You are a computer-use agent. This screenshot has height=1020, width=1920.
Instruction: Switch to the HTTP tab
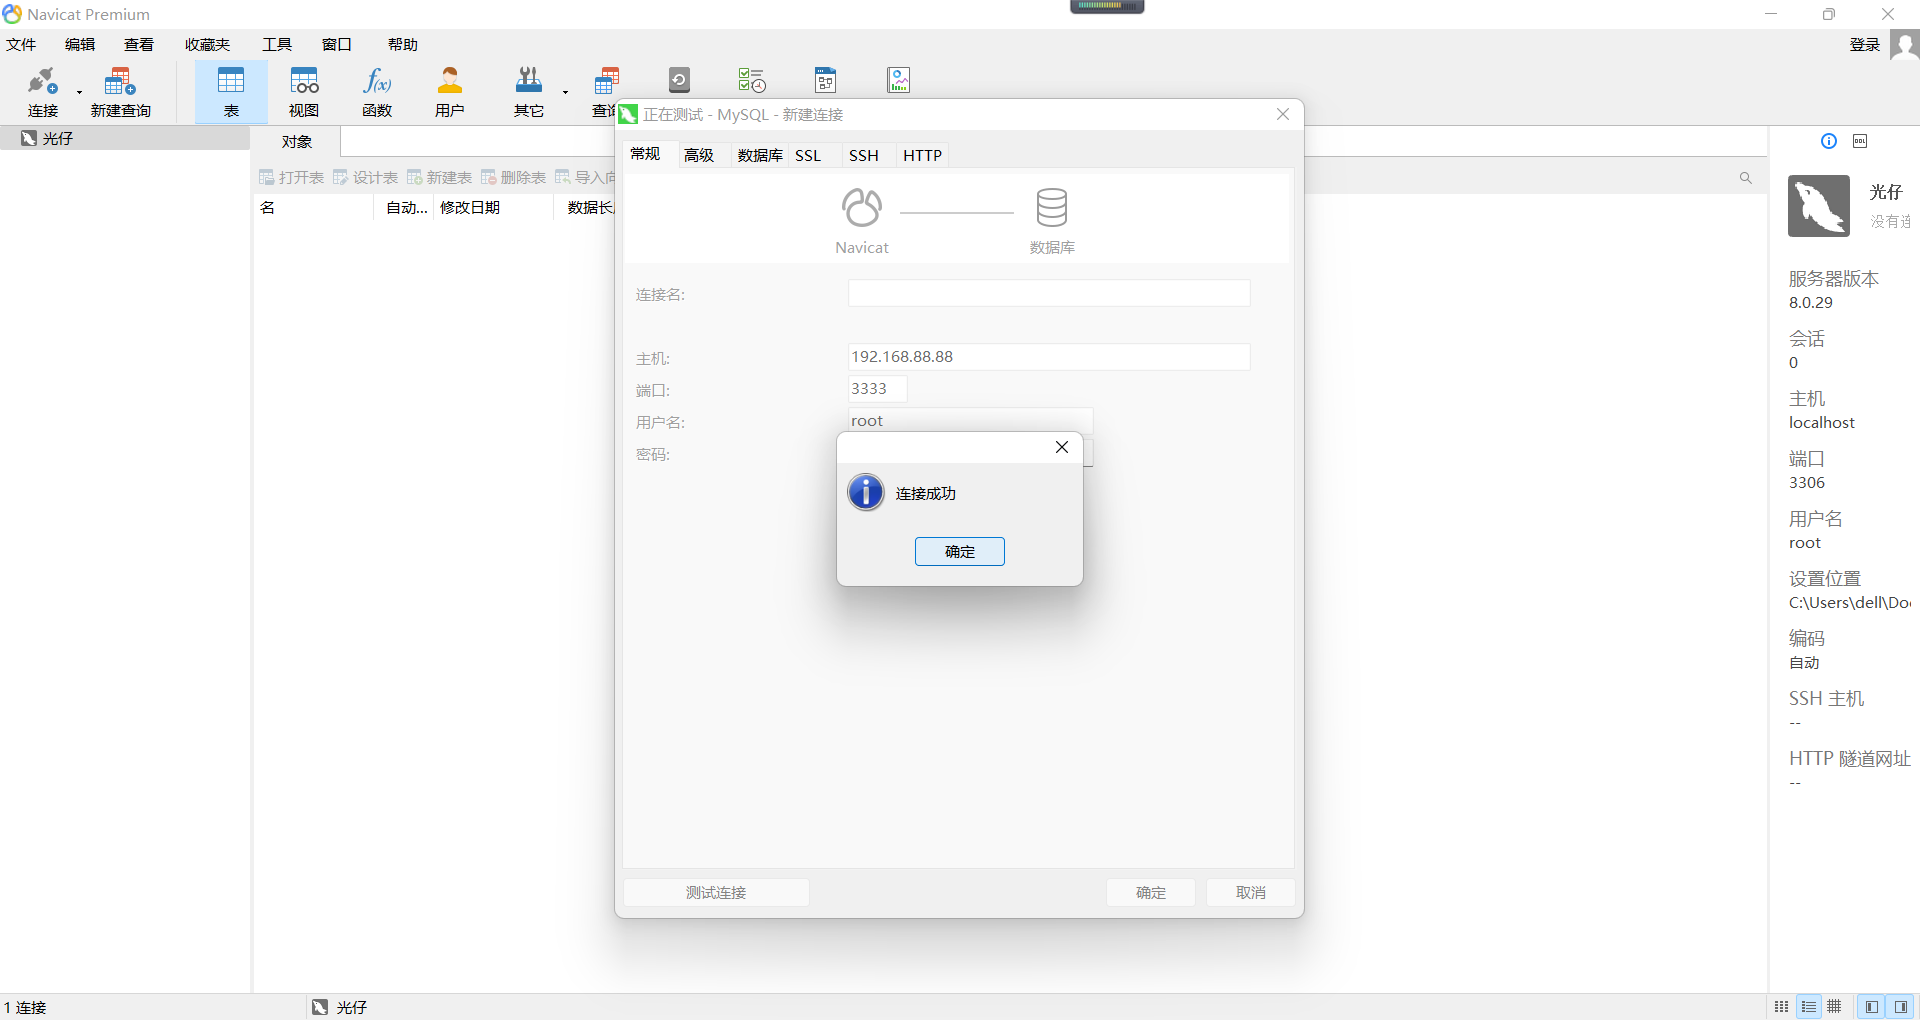pos(923,155)
